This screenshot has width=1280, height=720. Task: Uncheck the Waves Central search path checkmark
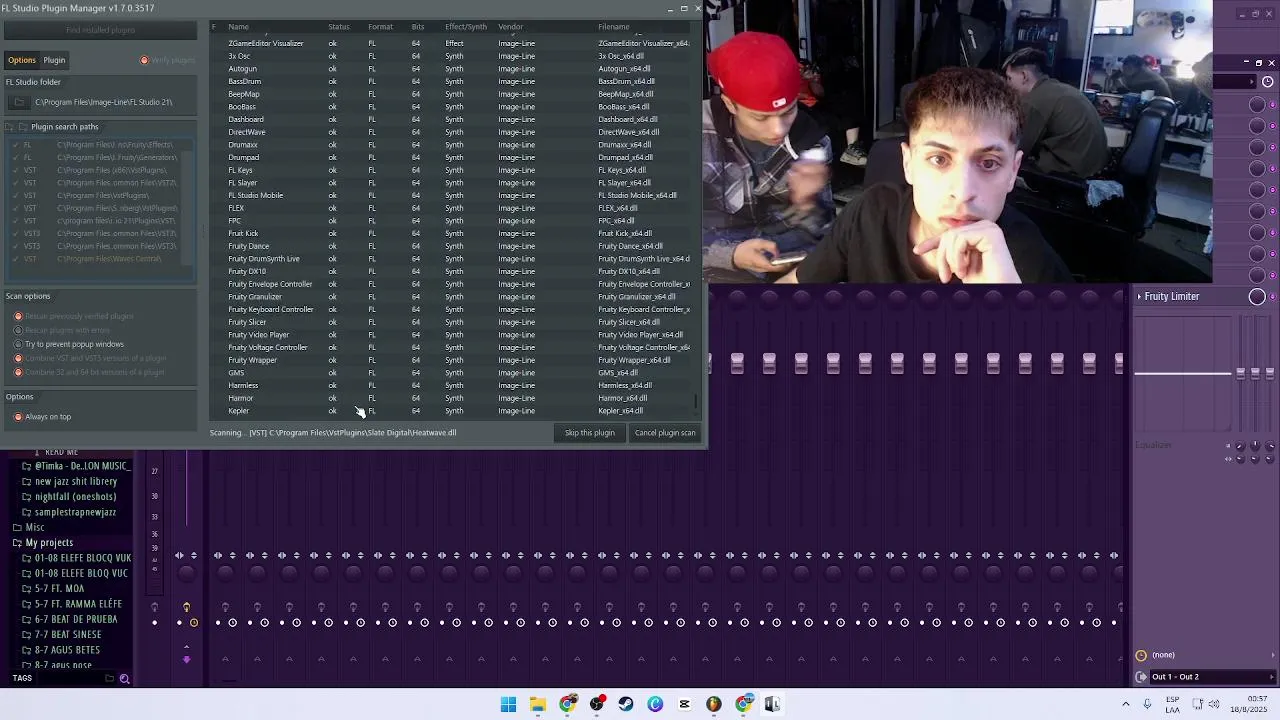[x=15, y=259]
